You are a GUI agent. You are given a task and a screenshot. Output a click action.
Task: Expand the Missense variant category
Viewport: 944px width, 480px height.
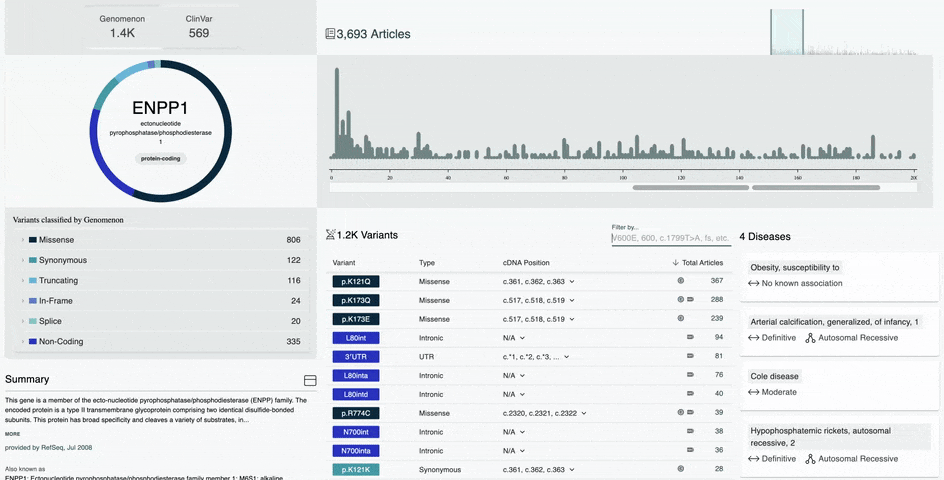tap(23, 240)
